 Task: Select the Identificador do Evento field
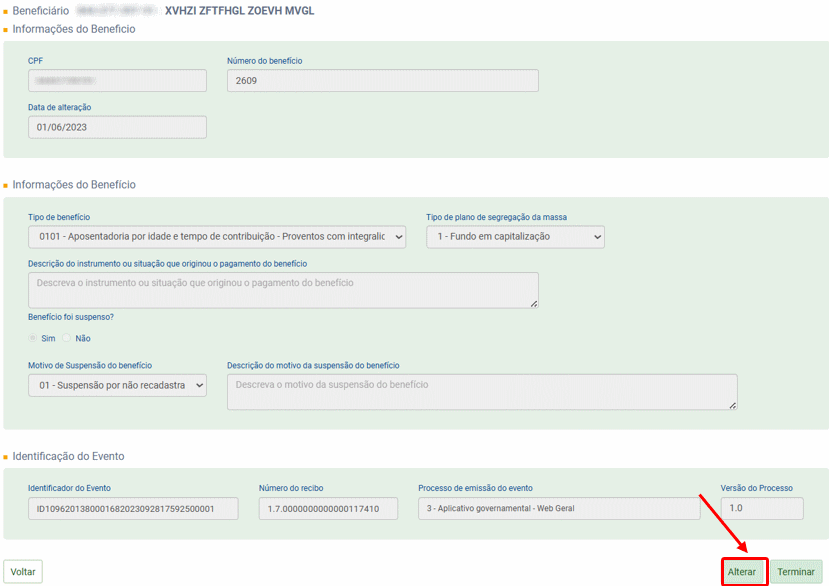(x=133, y=509)
